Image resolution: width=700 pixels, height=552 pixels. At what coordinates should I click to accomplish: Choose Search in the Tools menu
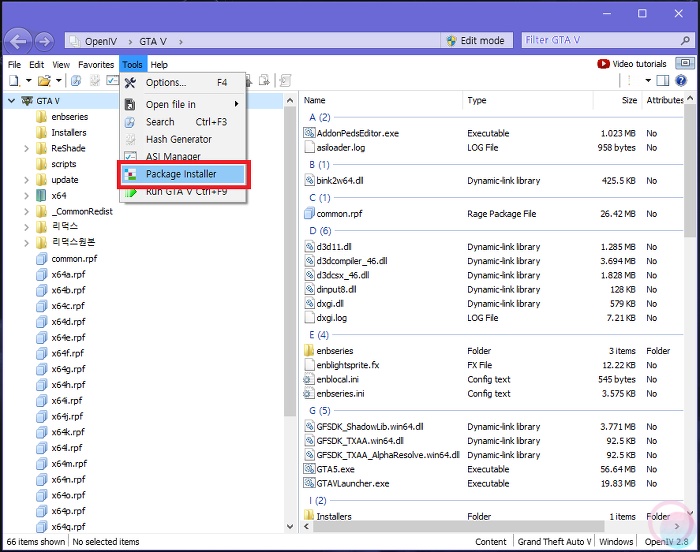click(183, 122)
